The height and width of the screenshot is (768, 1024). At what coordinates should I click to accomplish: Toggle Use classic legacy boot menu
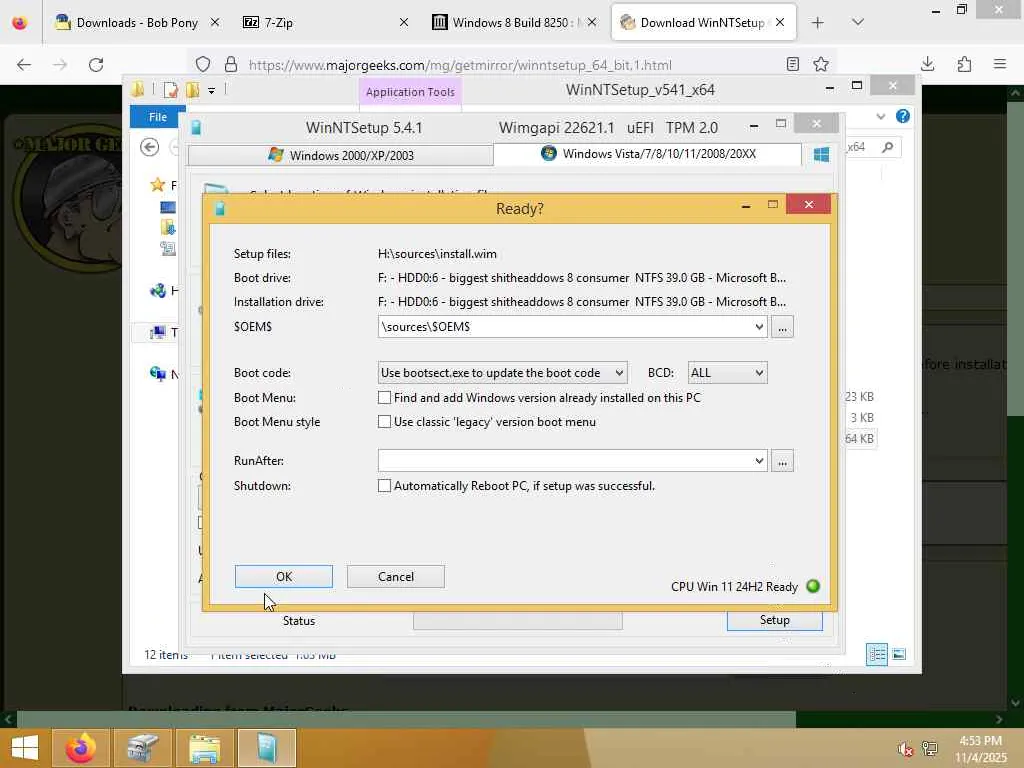tap(384, 422)
